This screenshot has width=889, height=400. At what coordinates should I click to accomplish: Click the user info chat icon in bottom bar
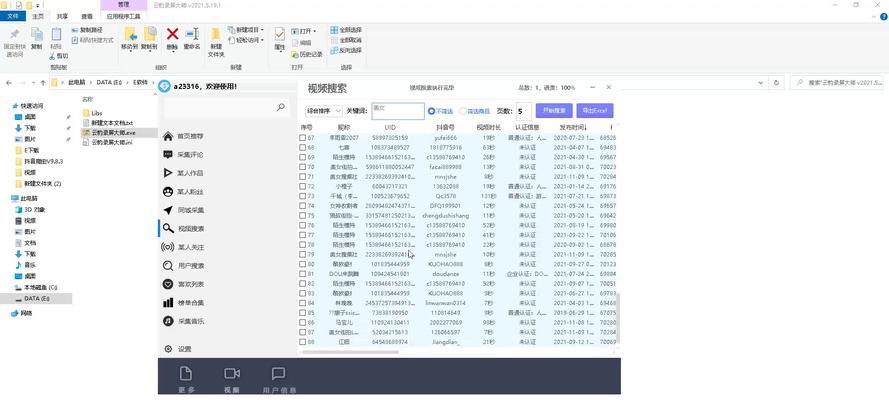click(x=278, y=373)
